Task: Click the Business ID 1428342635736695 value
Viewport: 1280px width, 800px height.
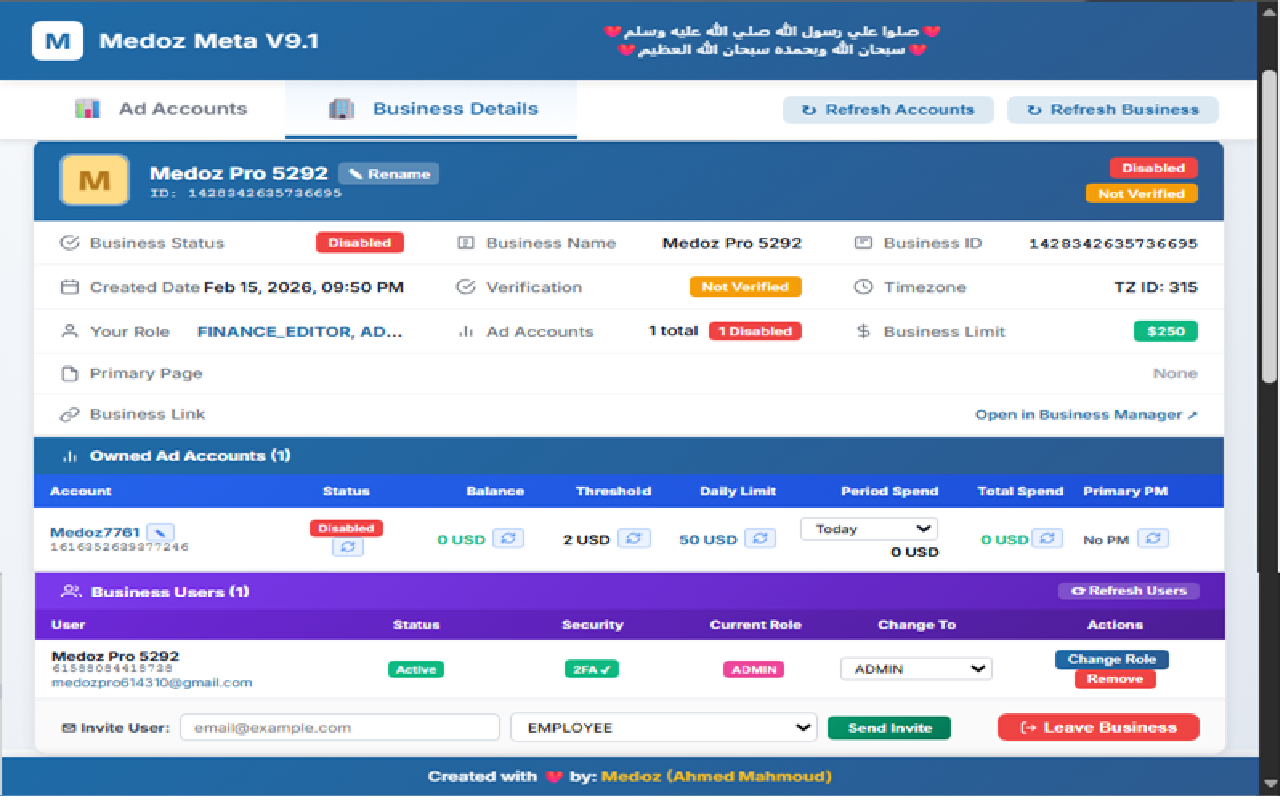Action: (1113, 243)
